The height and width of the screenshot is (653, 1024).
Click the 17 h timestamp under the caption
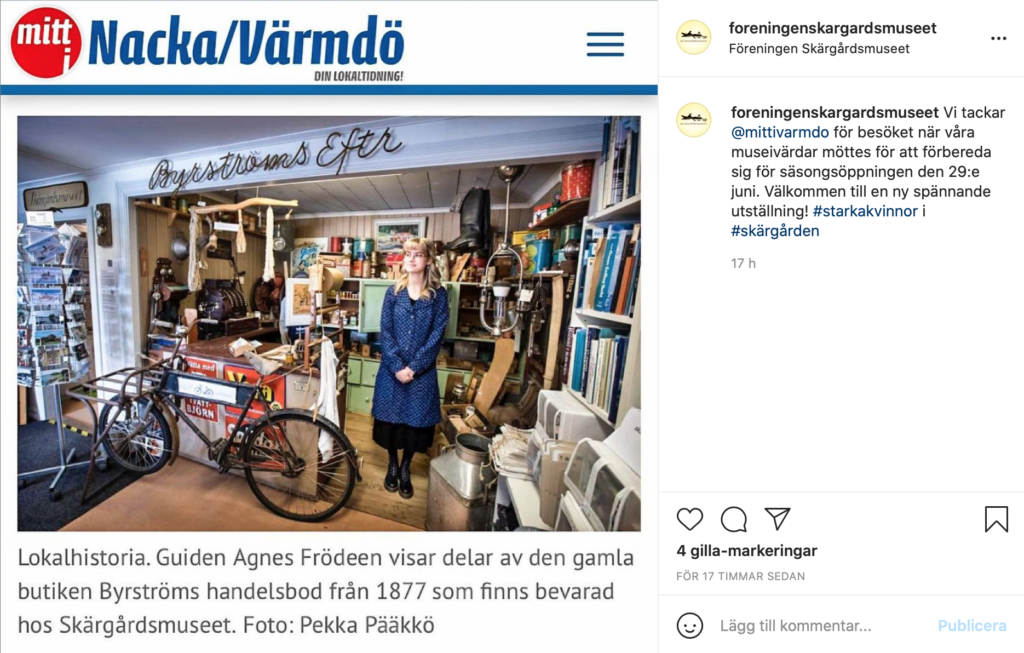743,263
